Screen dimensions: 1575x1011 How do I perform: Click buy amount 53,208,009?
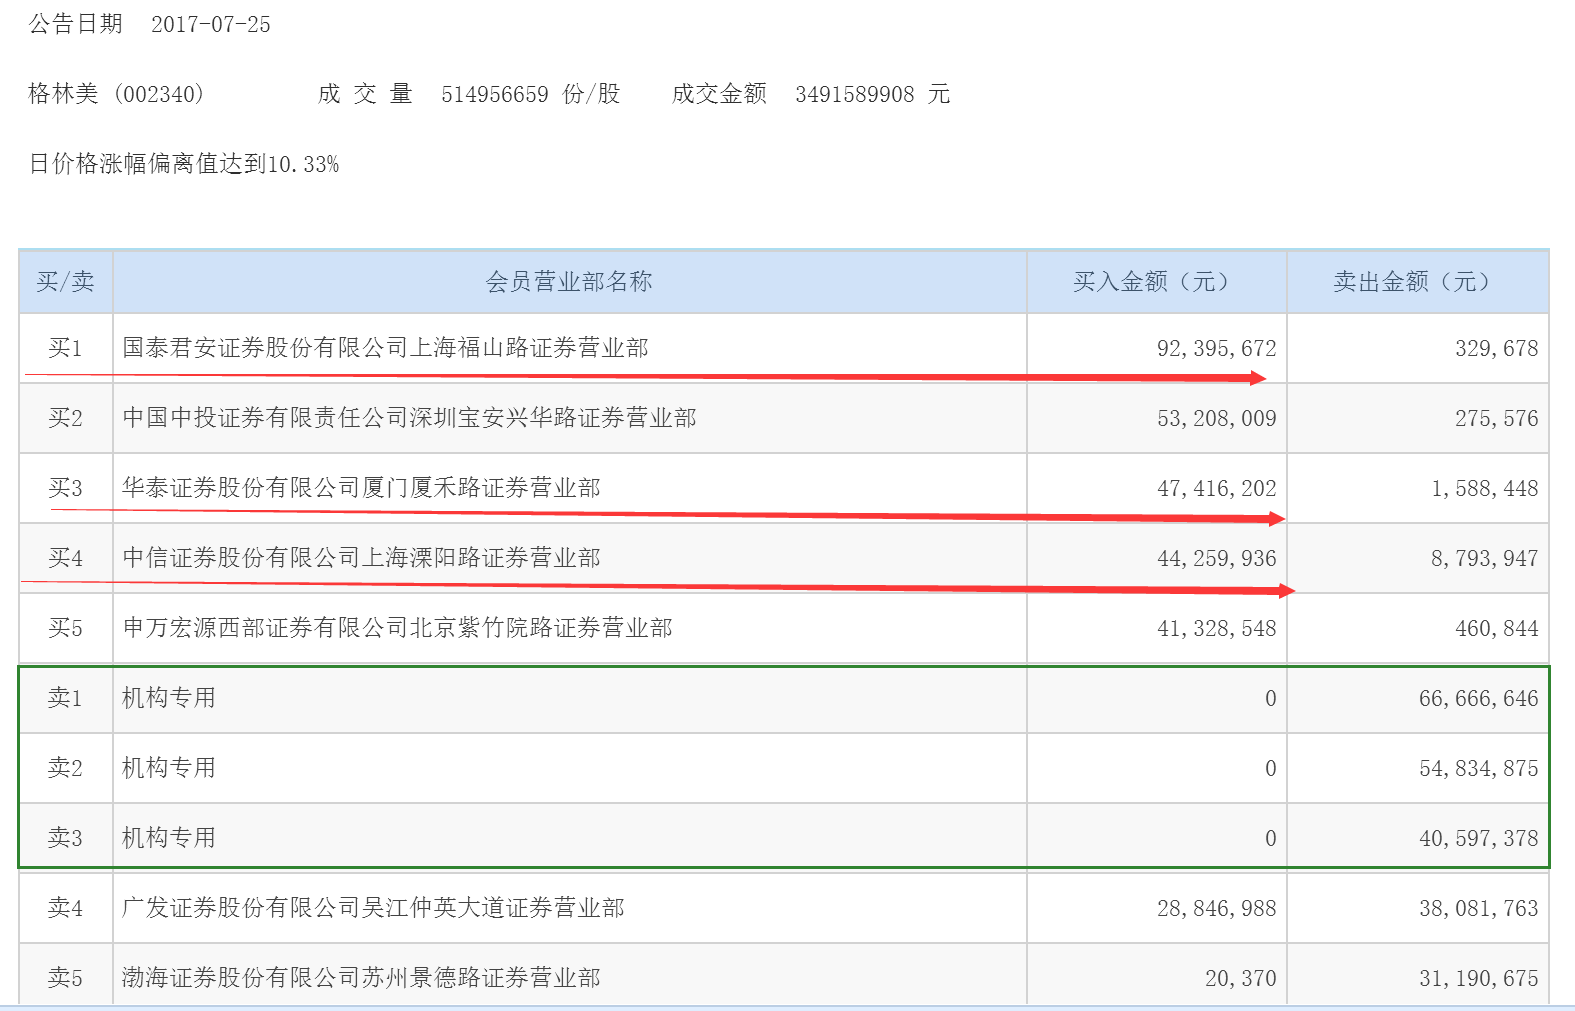coord(1217,418)
